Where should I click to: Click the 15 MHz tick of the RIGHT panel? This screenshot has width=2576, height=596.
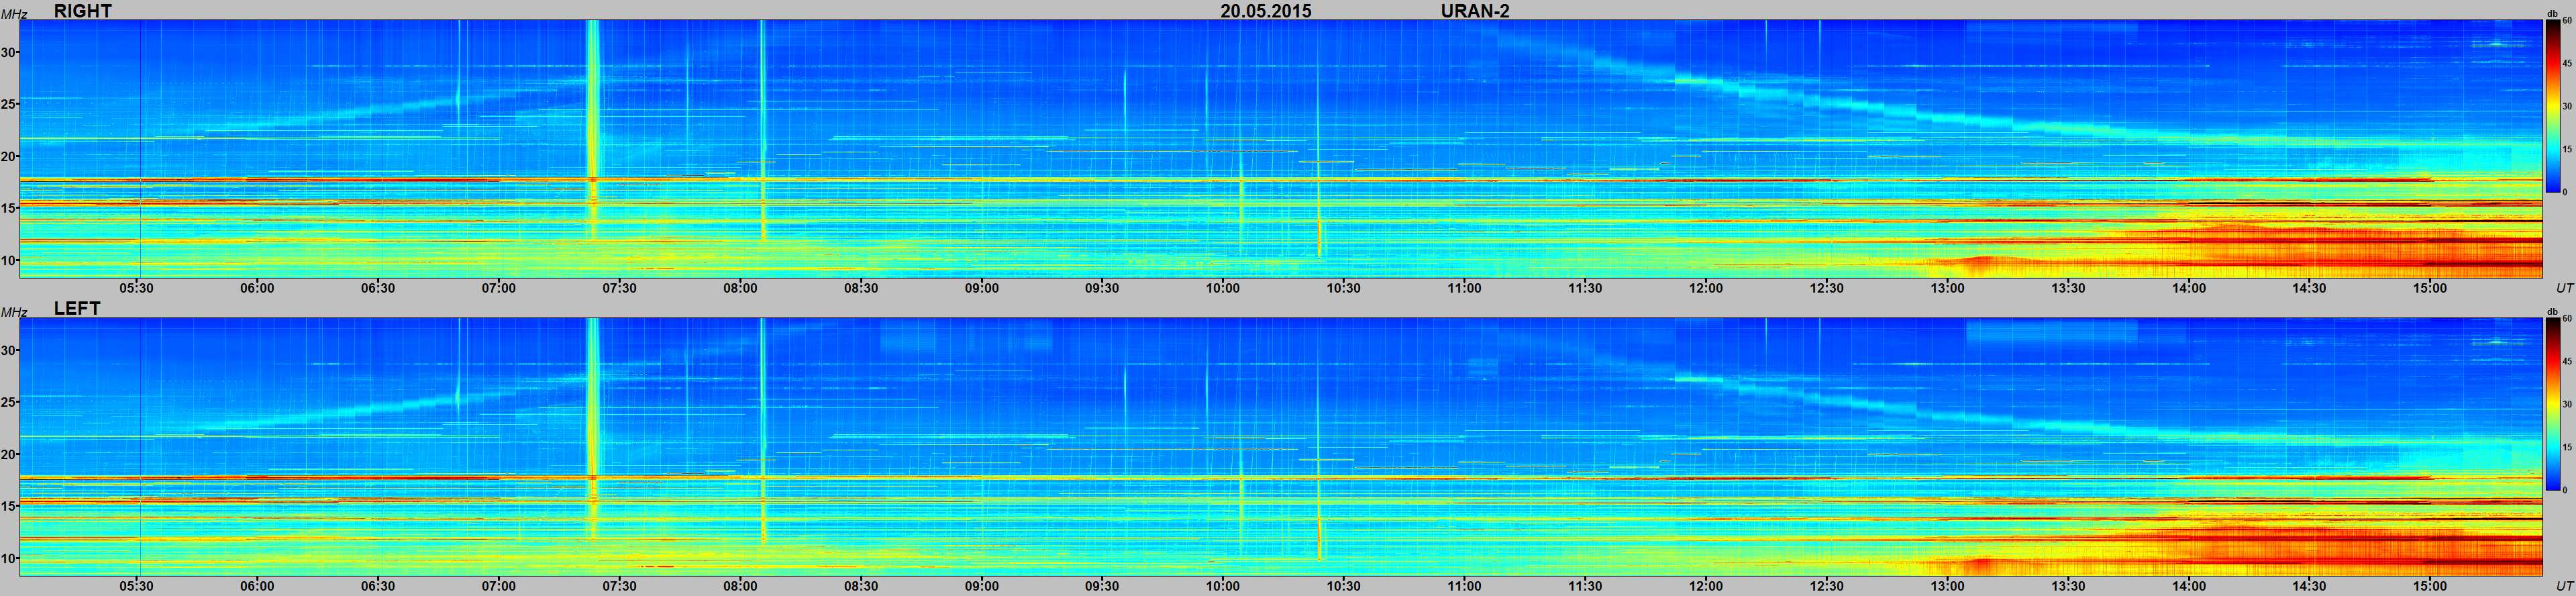tap(9, 208)
